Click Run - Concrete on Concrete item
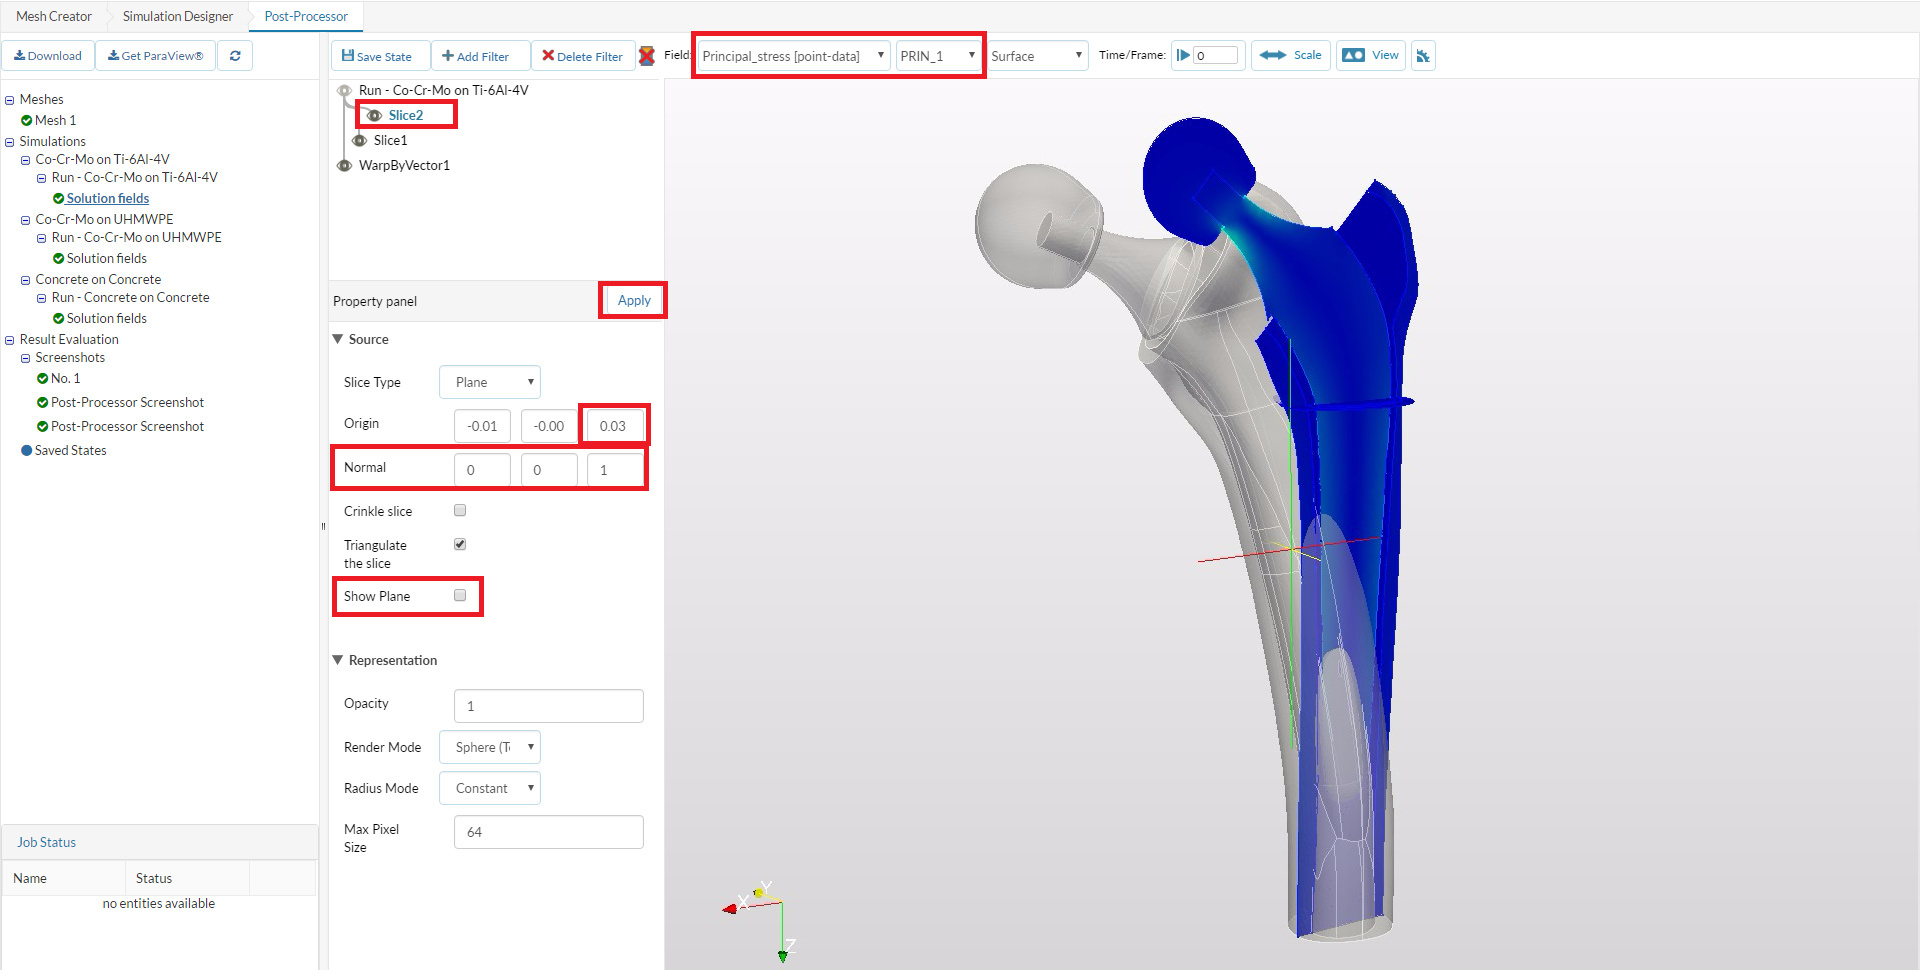This screenshot has width=1920, height=970. point(131,297)
